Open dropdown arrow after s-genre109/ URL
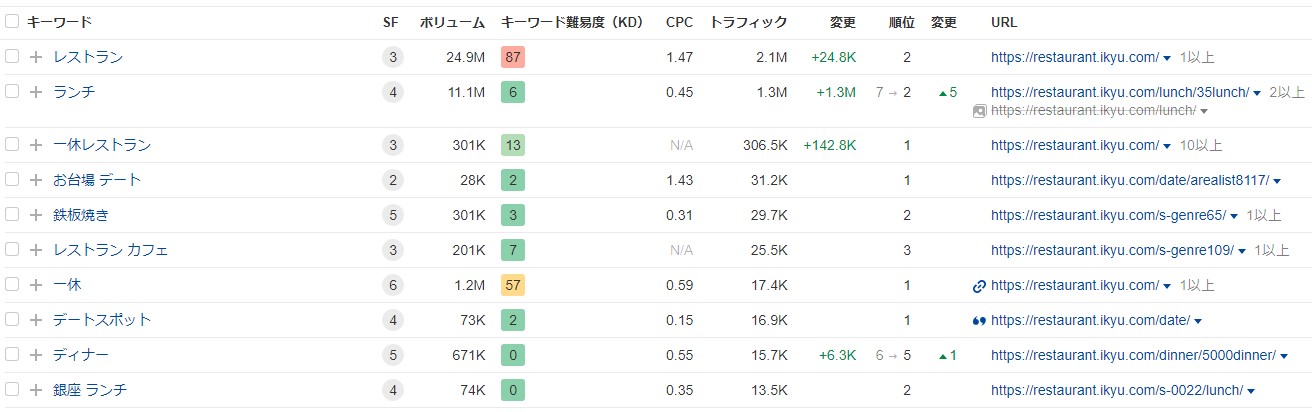 (1241, 251)
